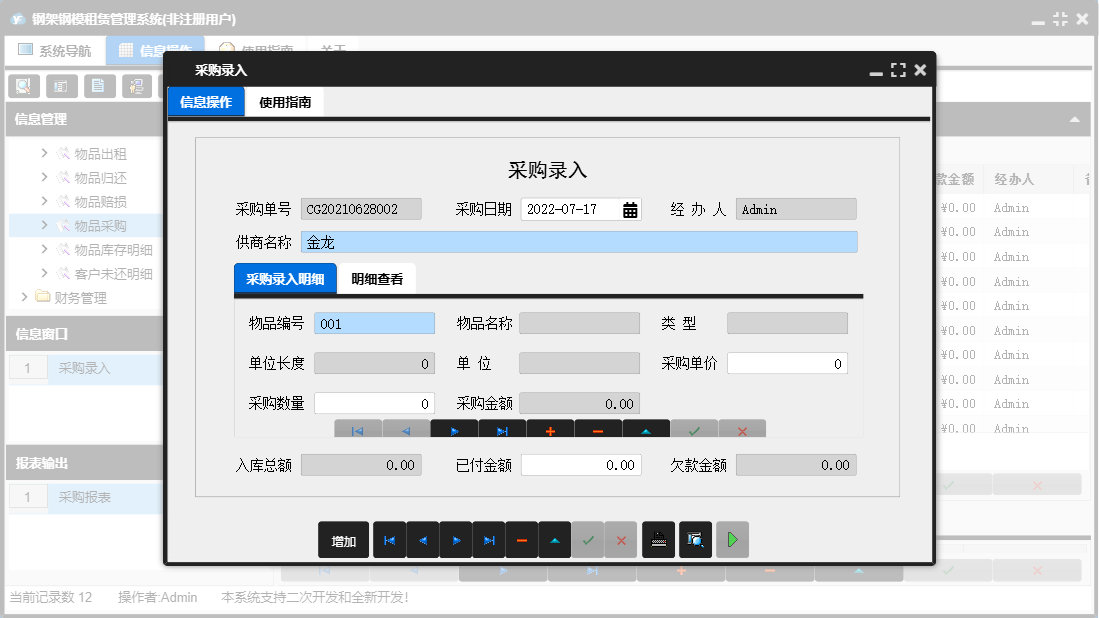Expand the 物品出租 tree item

coord(43,153)
